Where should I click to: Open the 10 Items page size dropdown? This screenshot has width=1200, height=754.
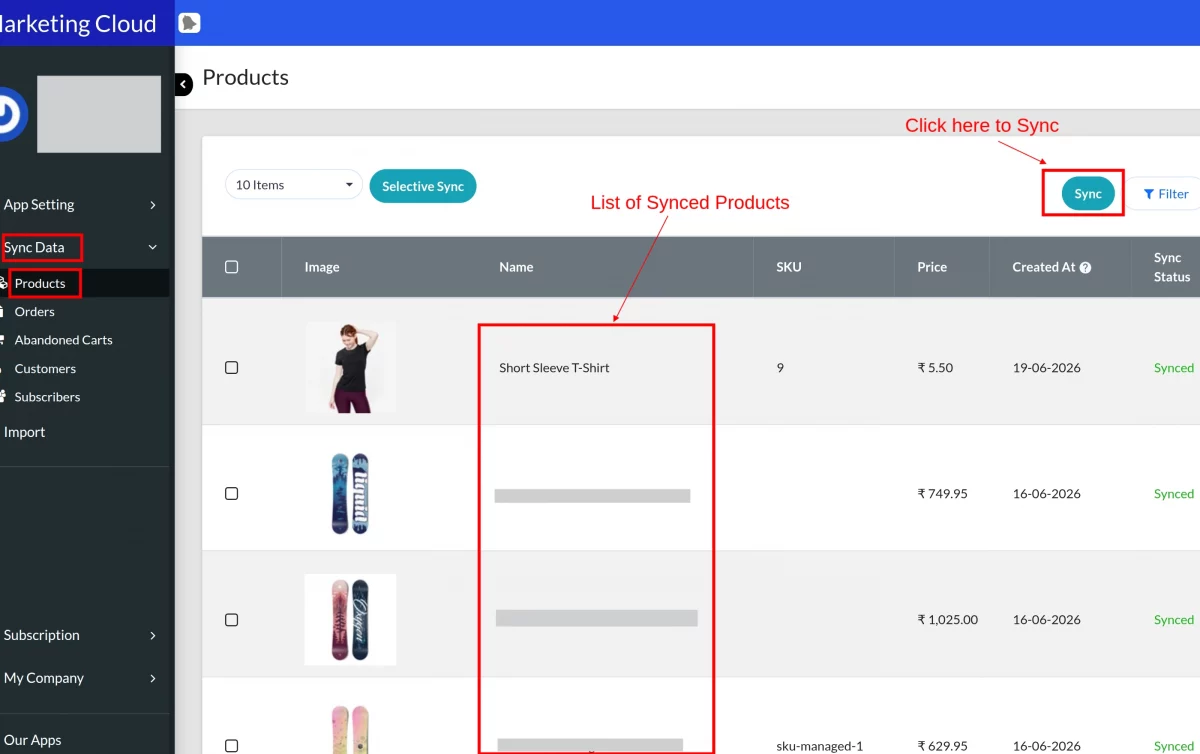tap(294, 185)
